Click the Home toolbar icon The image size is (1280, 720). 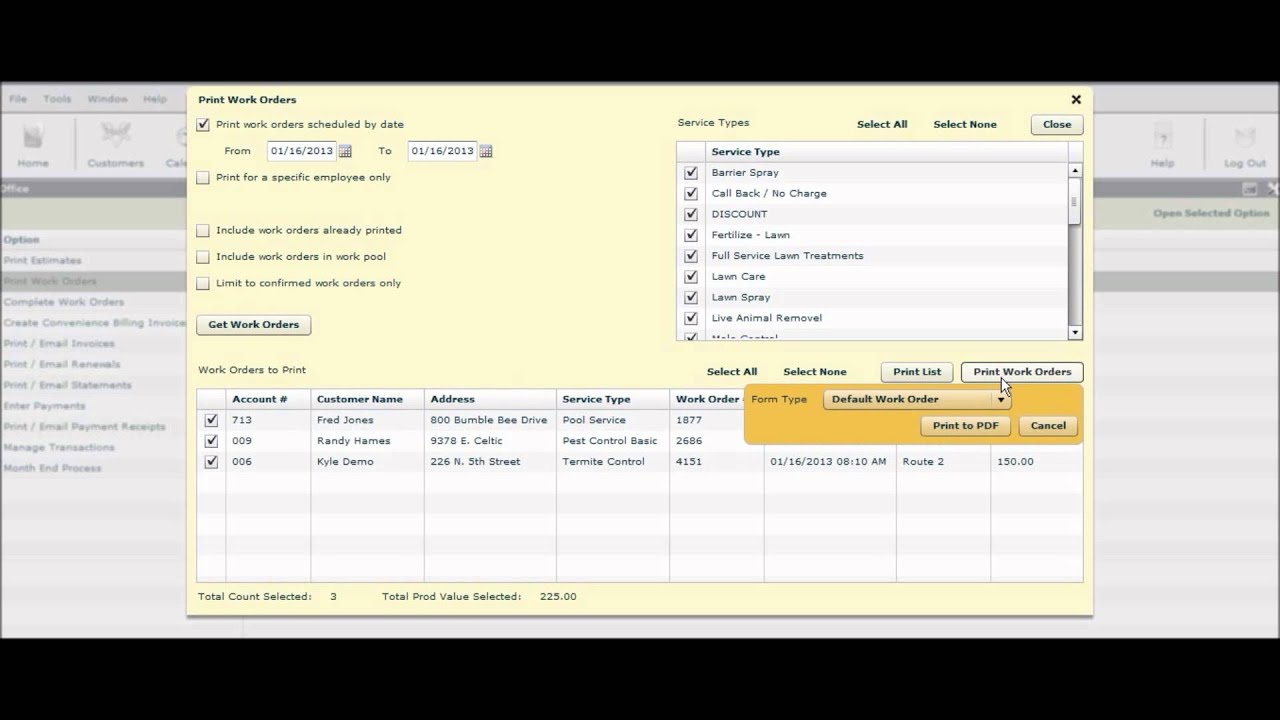[x=33, y=145]
